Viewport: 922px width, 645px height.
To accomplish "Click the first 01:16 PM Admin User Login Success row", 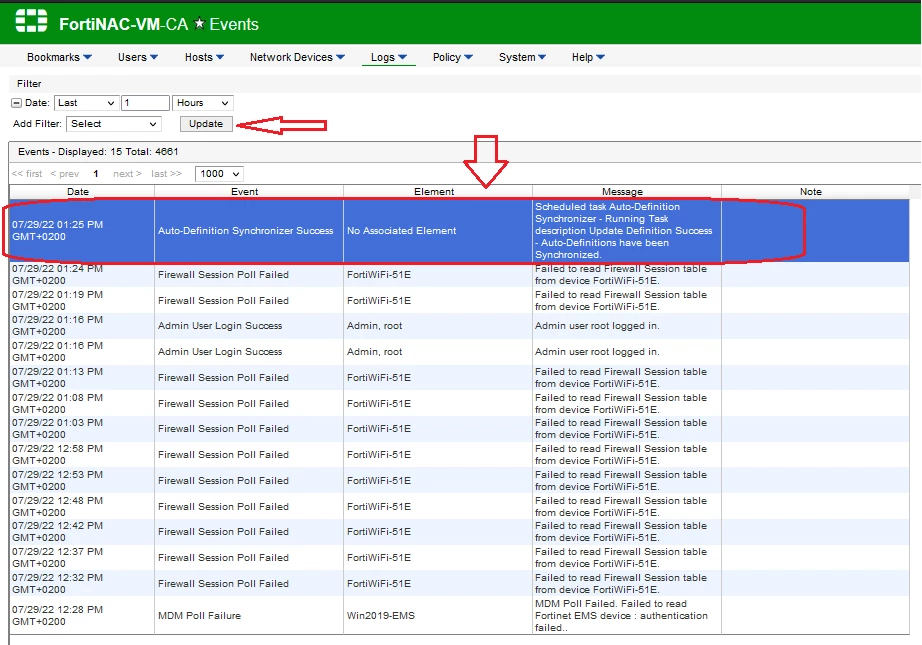I will pos(459,326).
